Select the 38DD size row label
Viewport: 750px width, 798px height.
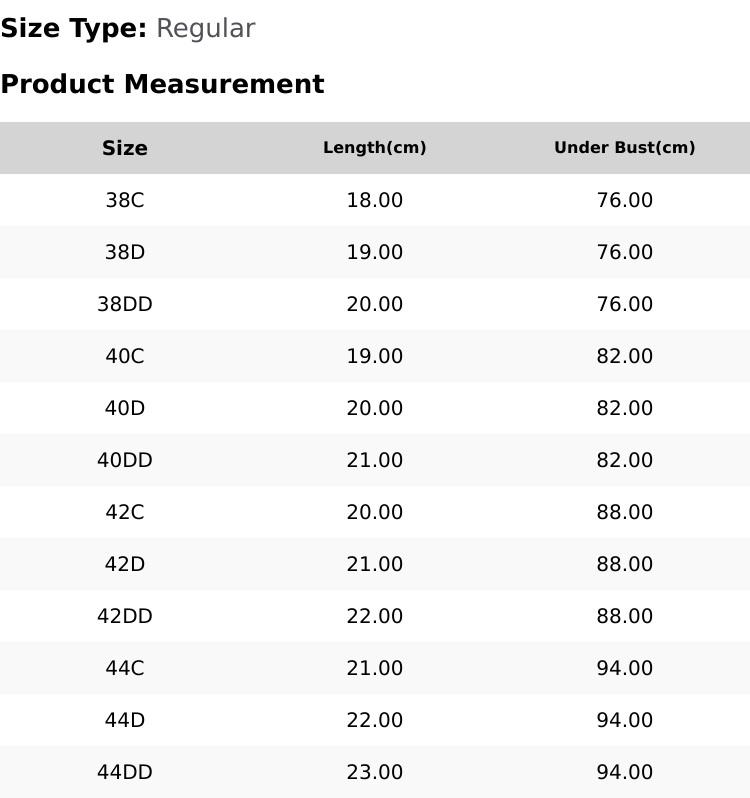(125, 304)
